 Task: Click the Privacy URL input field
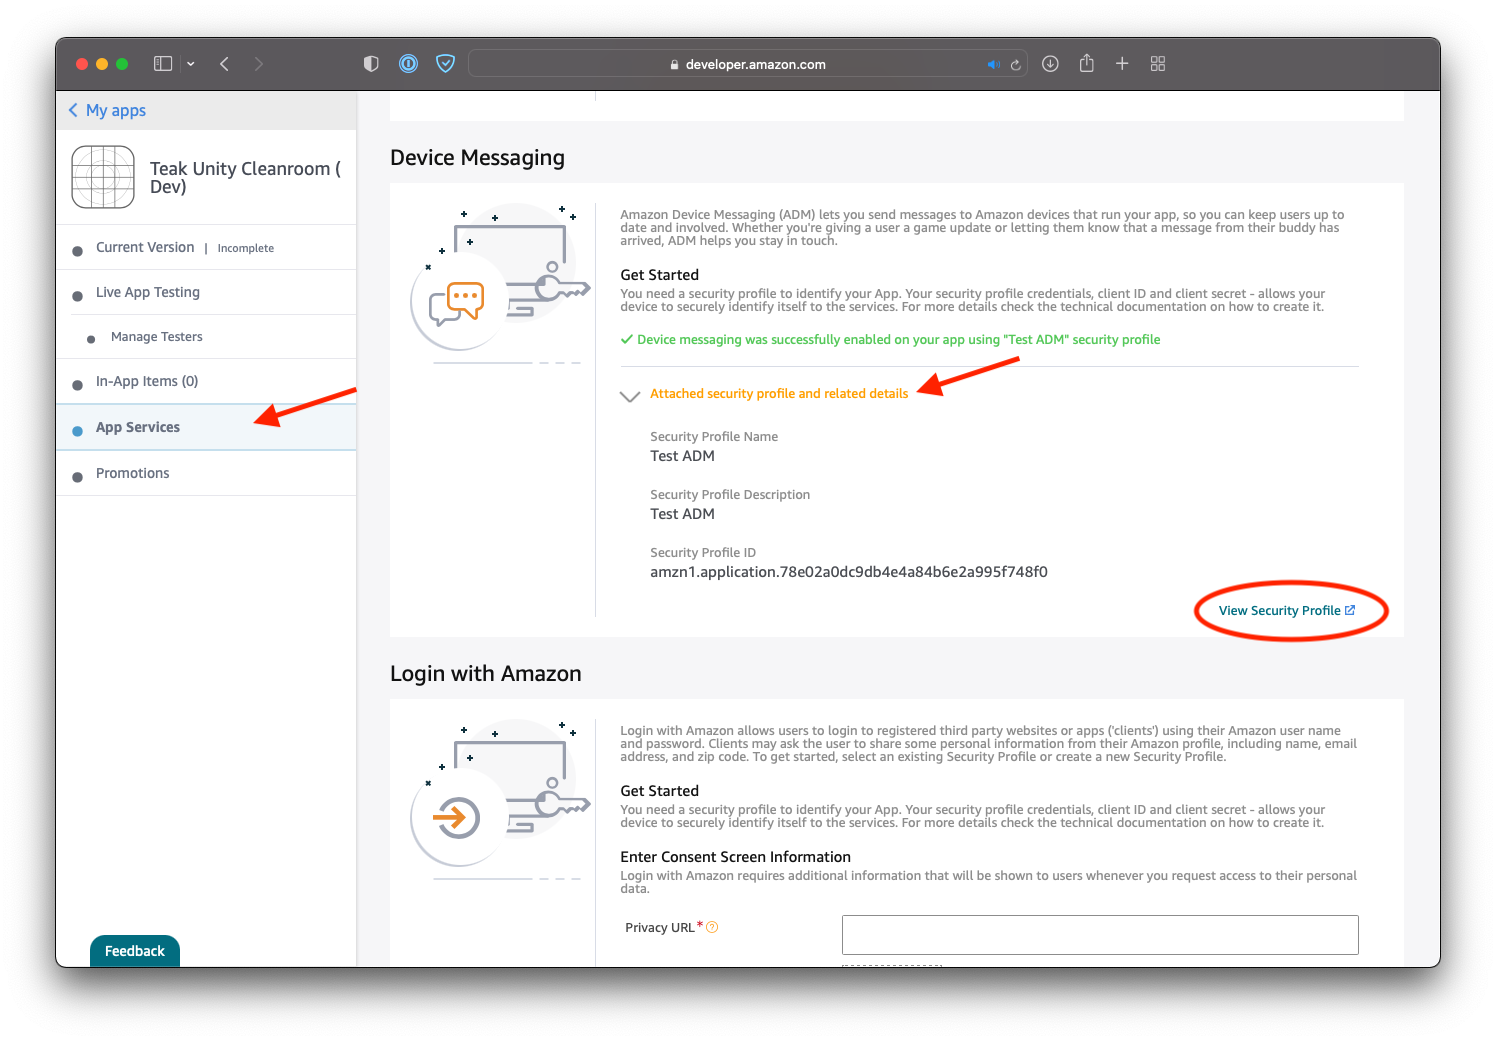click(1100, 935)
